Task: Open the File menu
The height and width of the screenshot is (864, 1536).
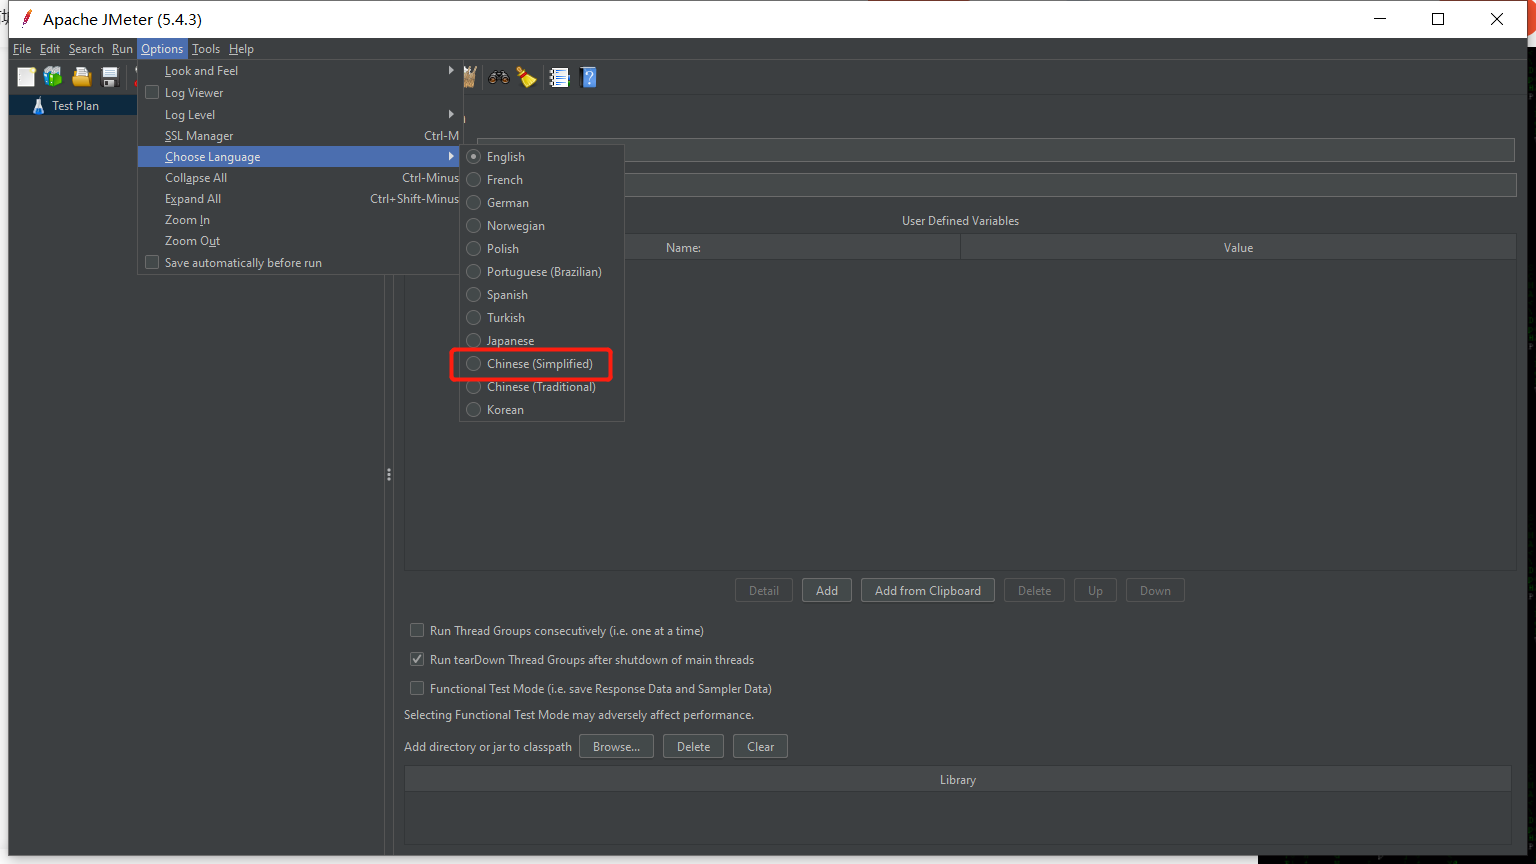Action: [x=22, y=49]
